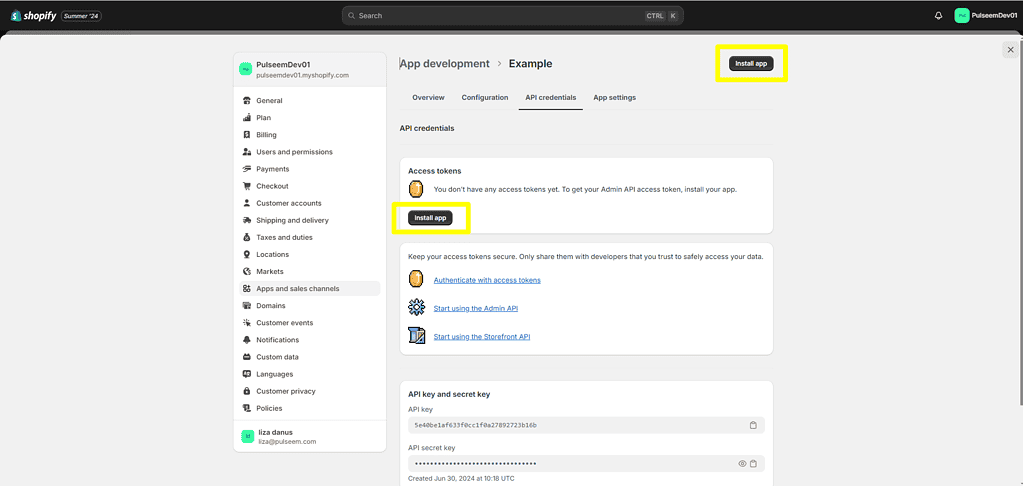
Task: Click the Shipping and delivery truck icon
Action: point(247,220)
